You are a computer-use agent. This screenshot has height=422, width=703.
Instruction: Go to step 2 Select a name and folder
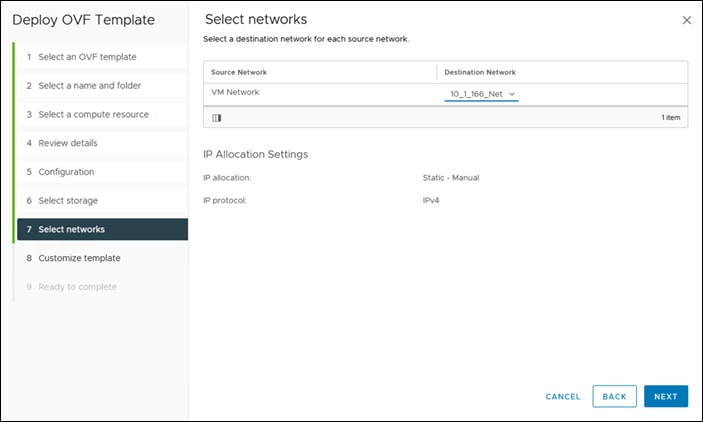(x=102, y=86)
